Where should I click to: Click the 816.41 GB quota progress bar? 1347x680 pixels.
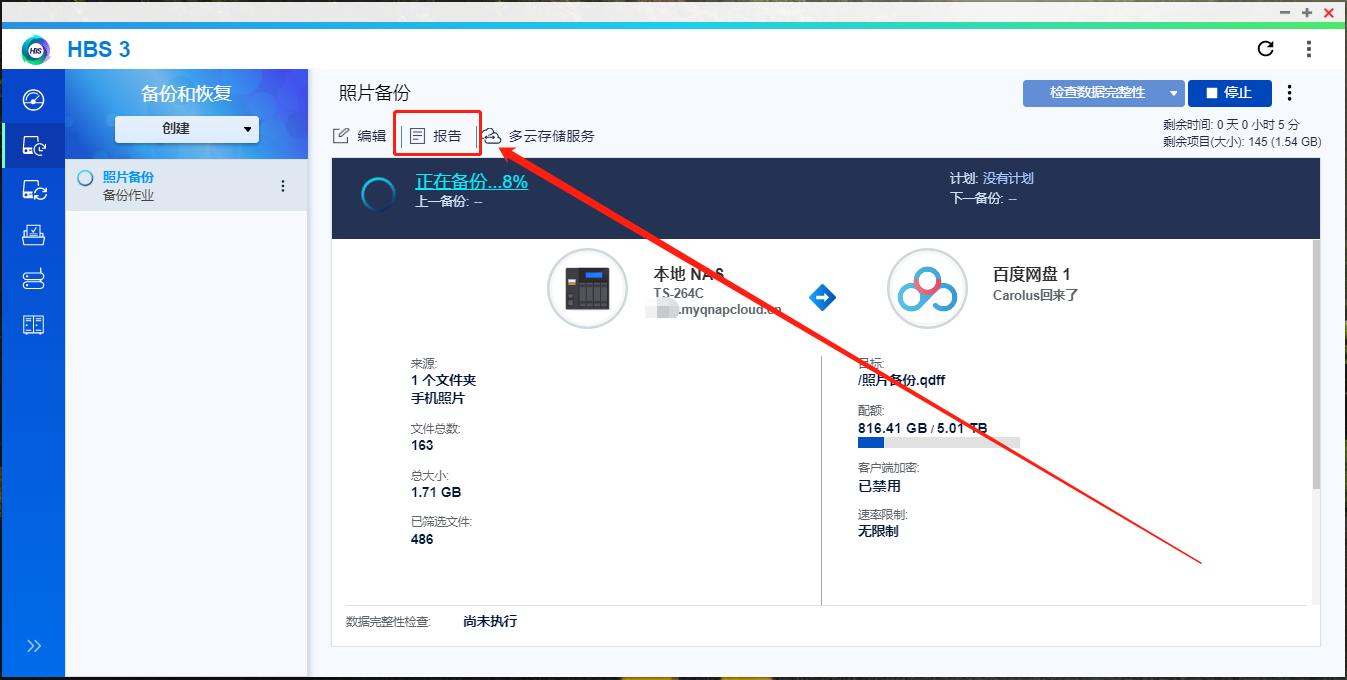tap(940, 443)
